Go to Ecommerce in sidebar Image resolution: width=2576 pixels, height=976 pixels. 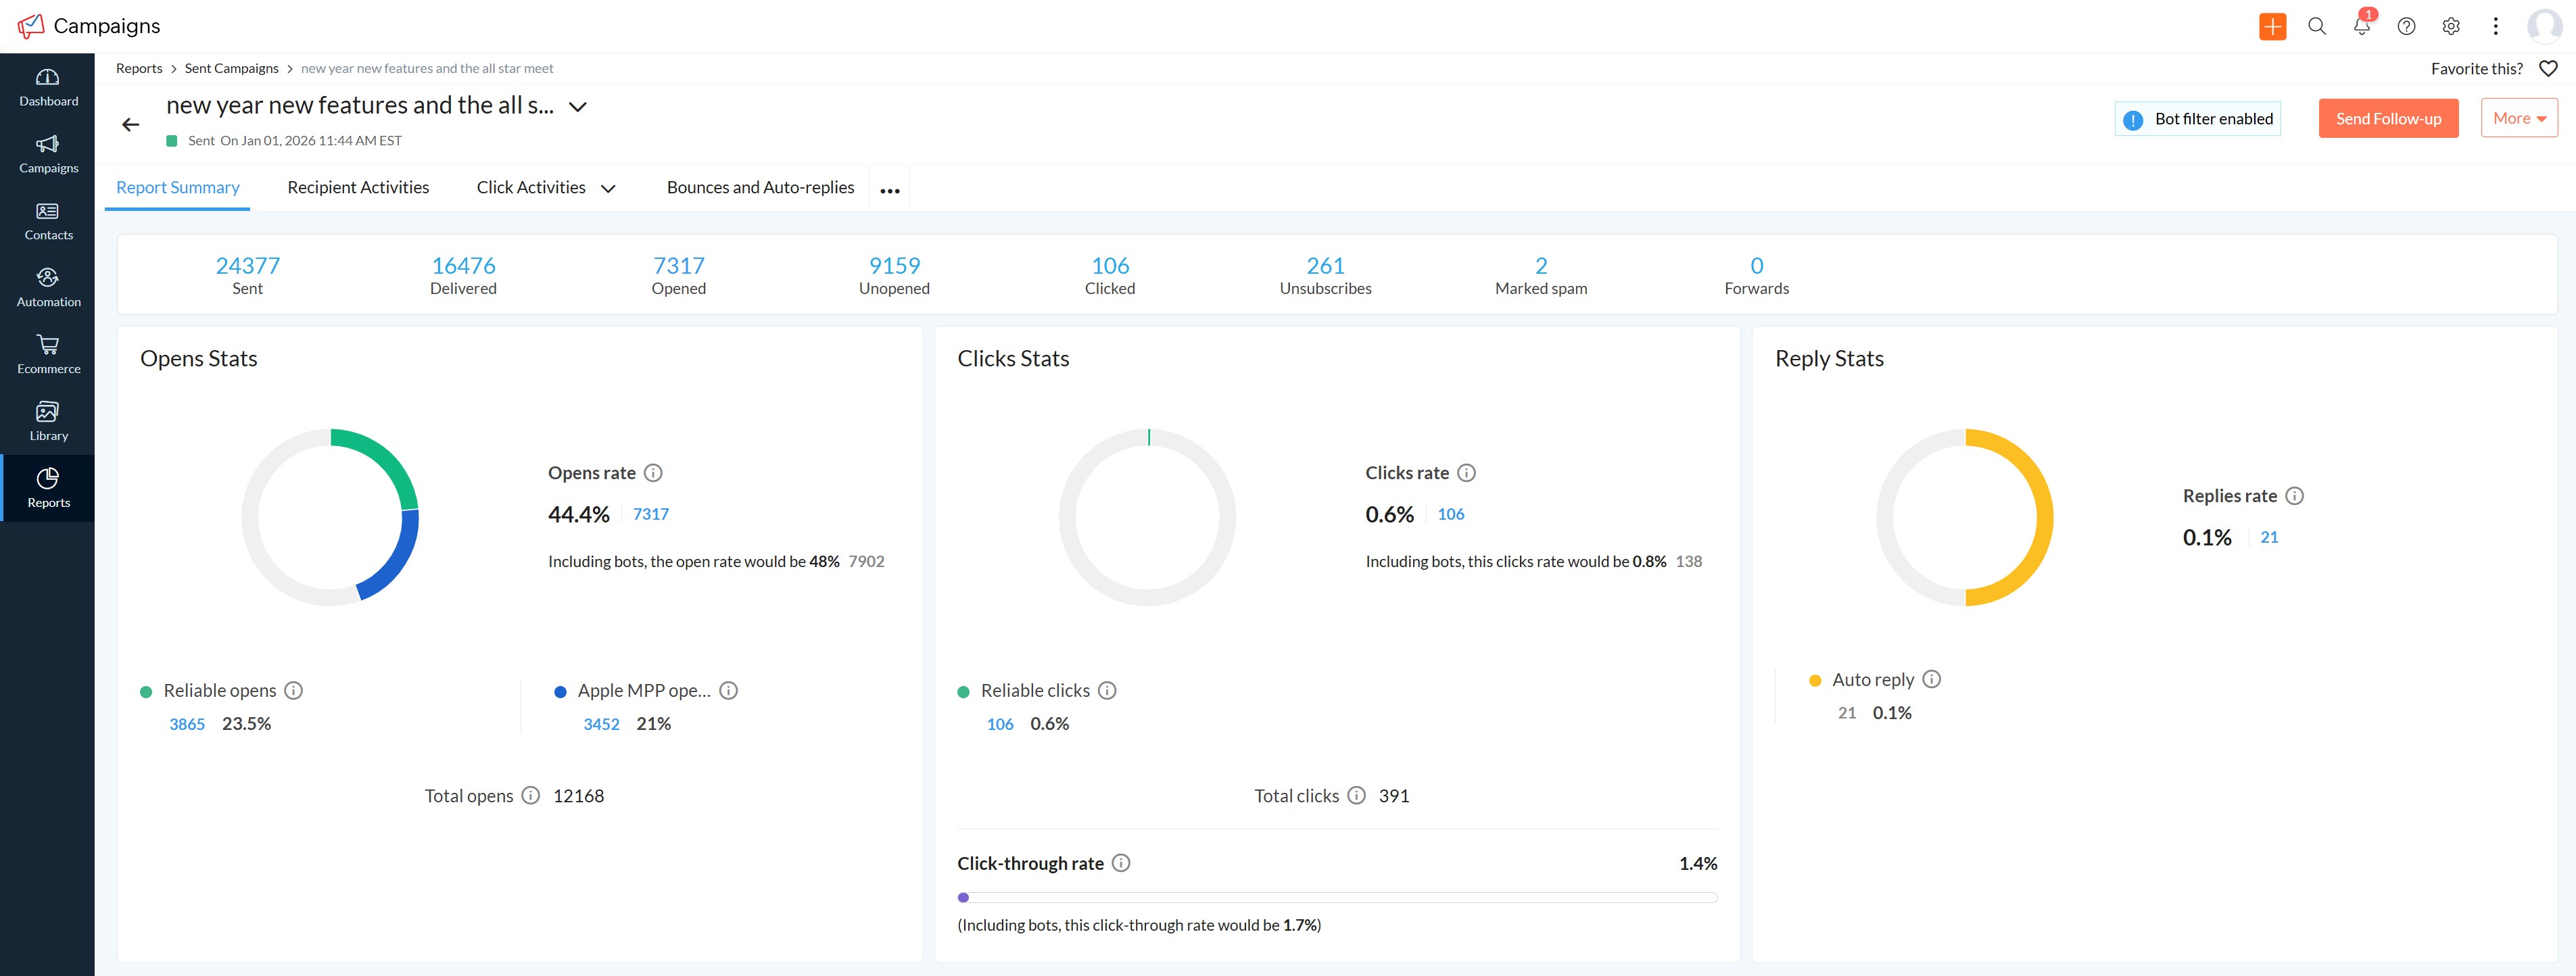[x=48, y=354]
